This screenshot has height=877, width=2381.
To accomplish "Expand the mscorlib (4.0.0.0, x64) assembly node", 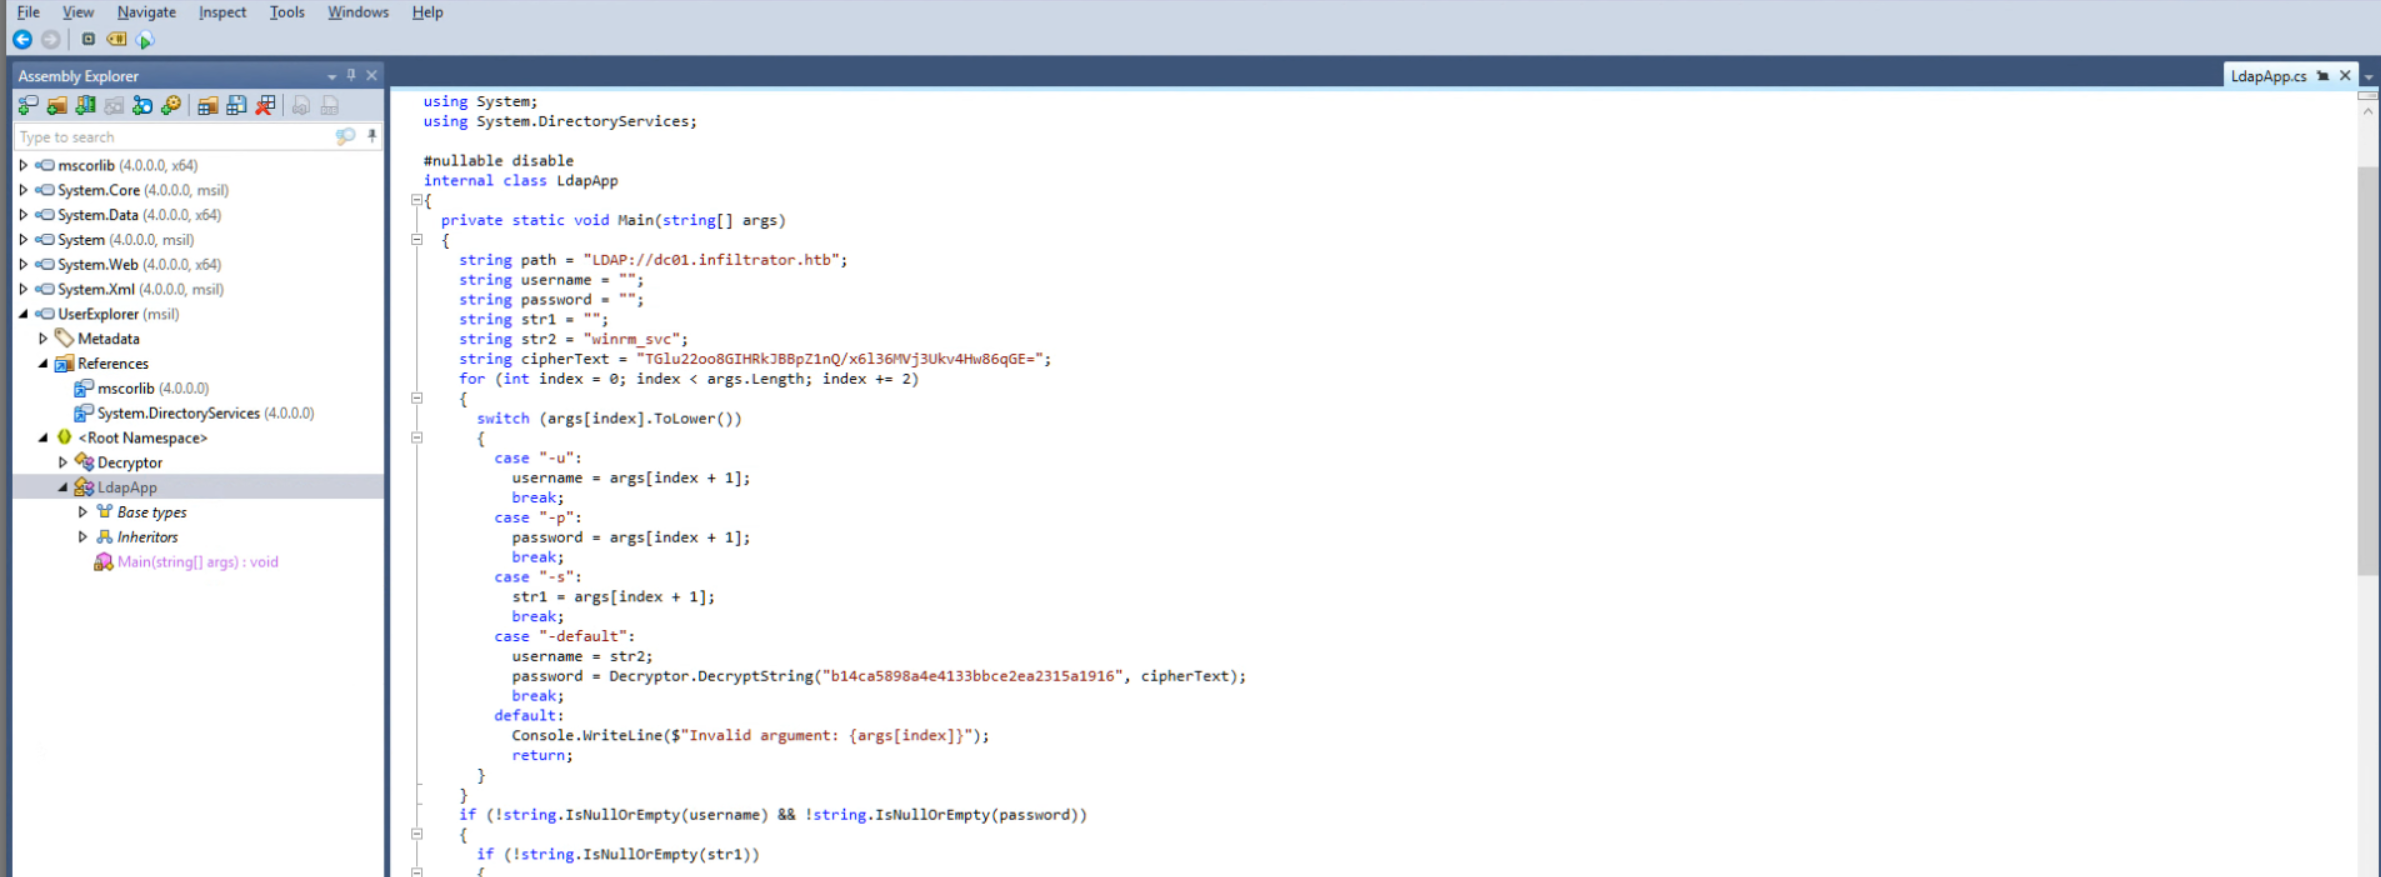I will click(23, 166).
